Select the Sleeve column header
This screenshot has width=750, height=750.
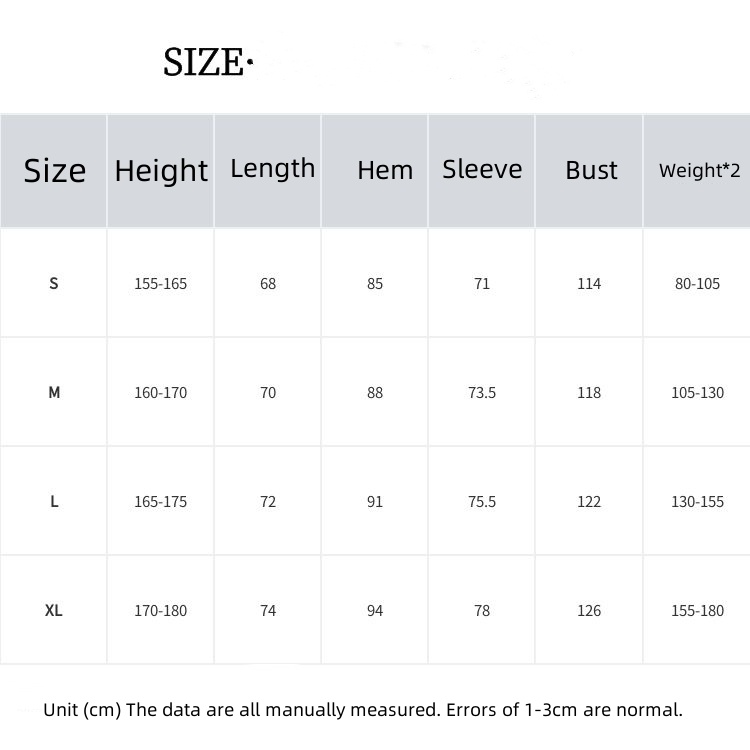[x=482, y=169]
